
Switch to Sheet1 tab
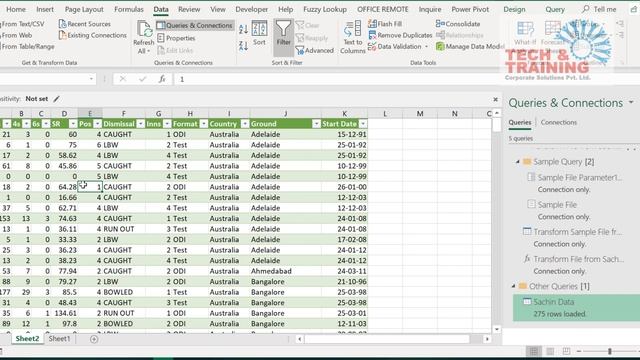[59, 338]
